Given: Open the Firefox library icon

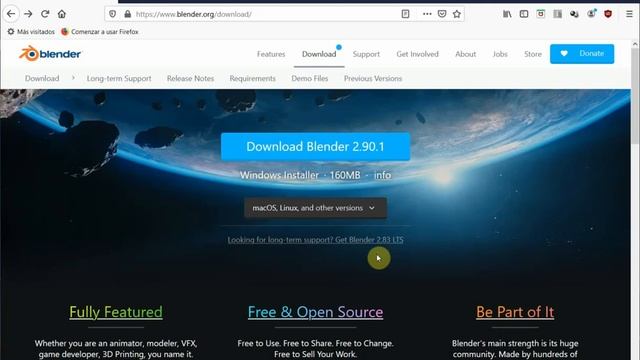Looking at the screenshot, I should tap(507, 14).
